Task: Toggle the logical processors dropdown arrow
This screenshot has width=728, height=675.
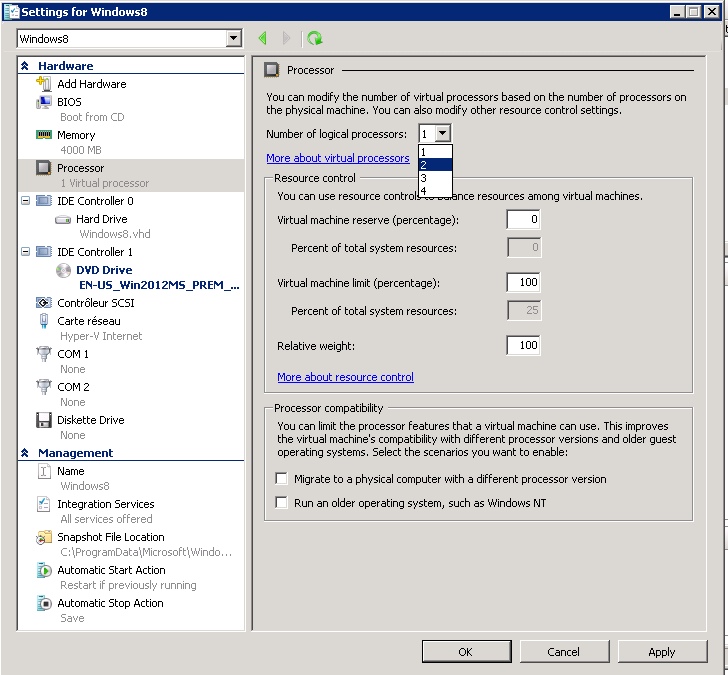Action: tap(442, 134)
